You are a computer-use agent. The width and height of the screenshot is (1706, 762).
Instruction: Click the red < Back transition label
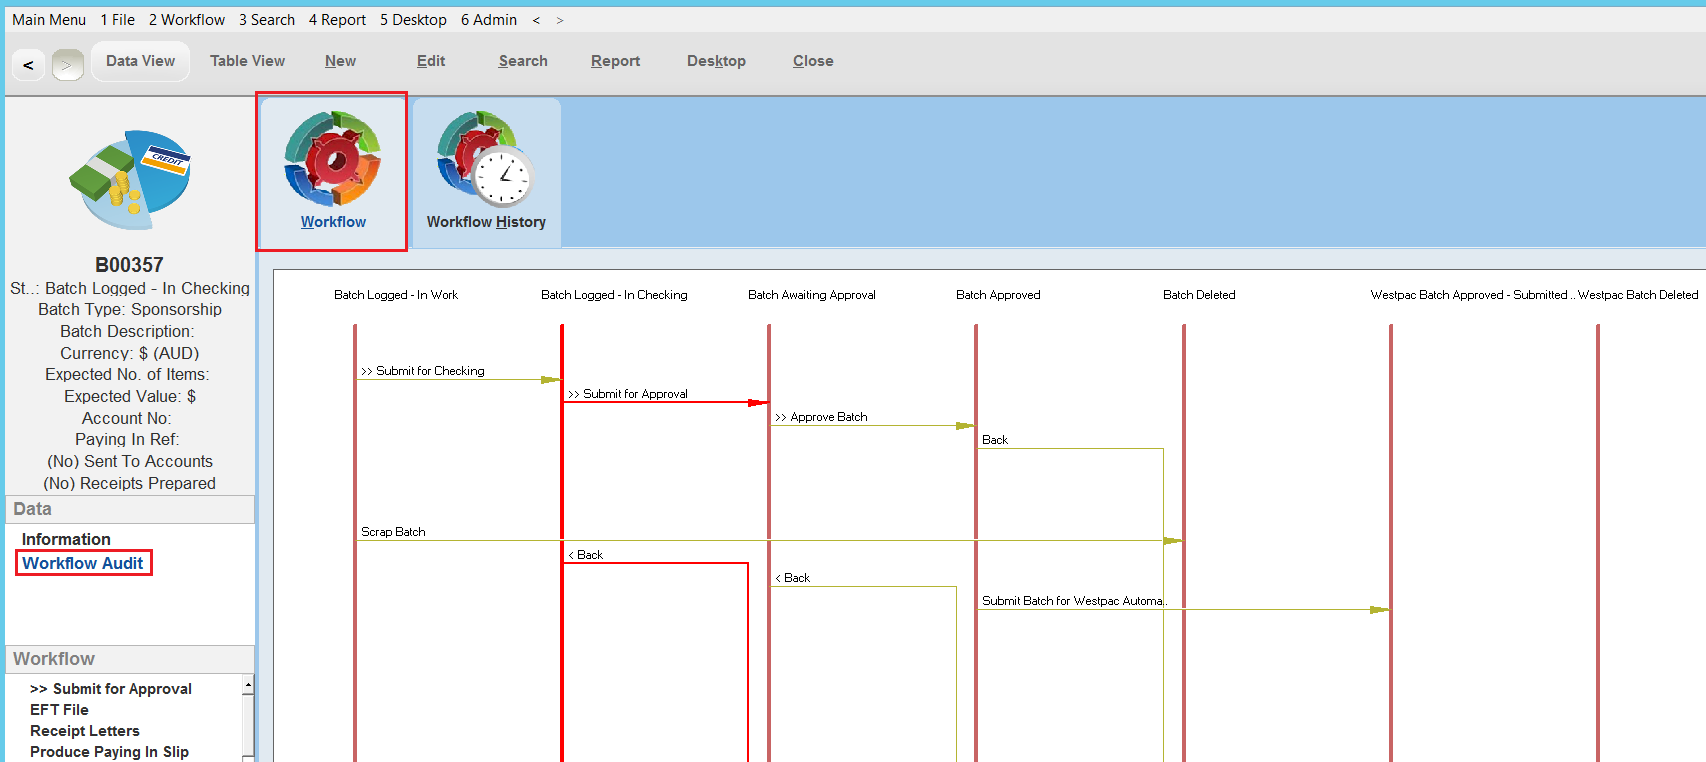point(586,555)
